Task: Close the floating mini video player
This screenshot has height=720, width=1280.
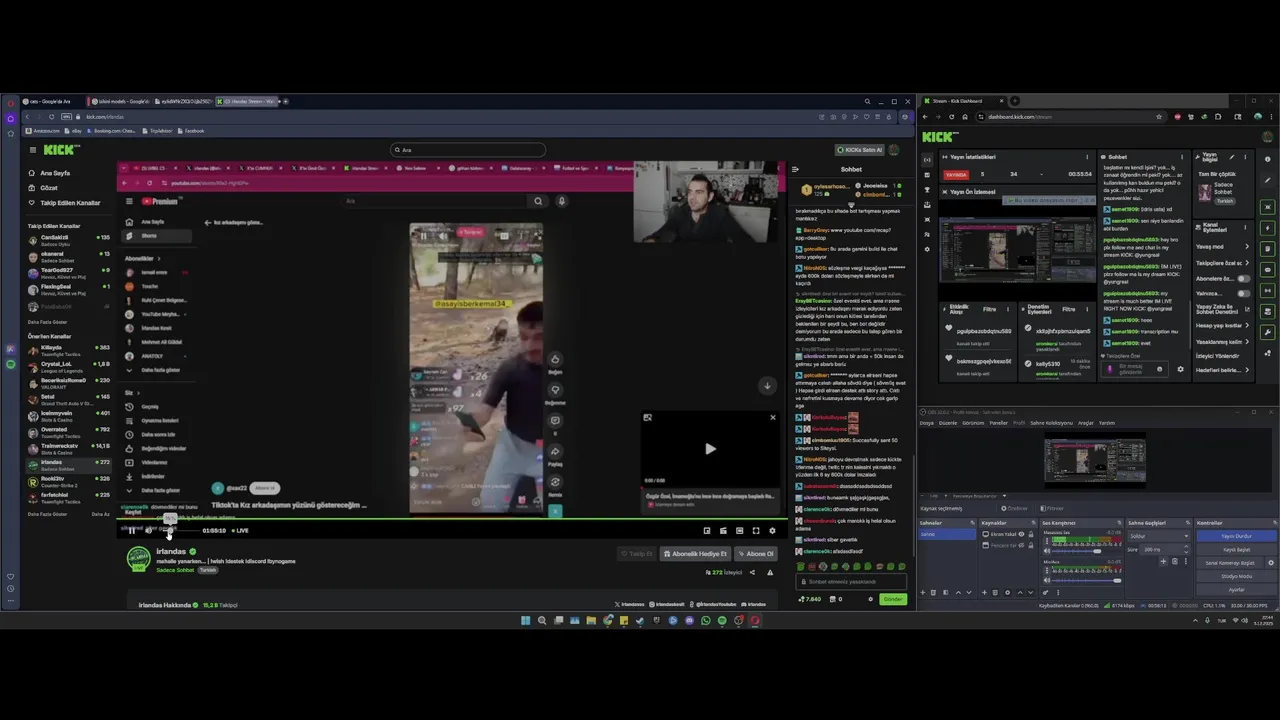Action: [x=772, y=417]
